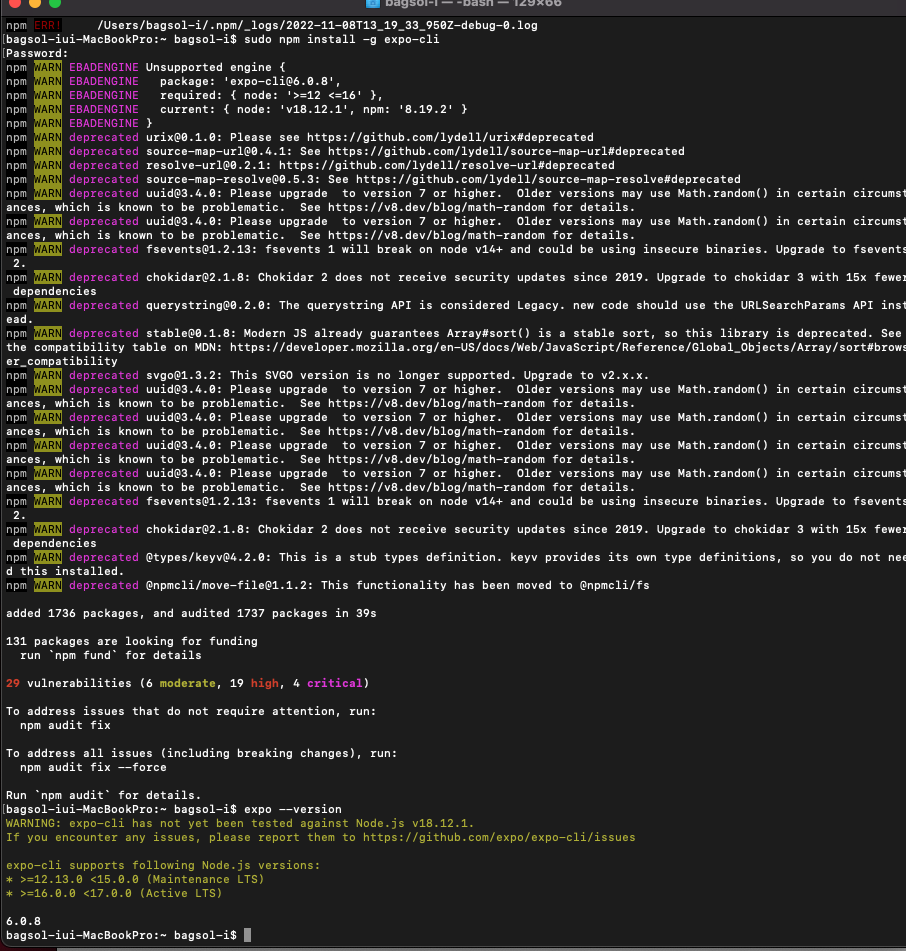The height and width of the screenshot is (951, 906).
Task: Click the red ERR! label
Action: click(47, 25)
